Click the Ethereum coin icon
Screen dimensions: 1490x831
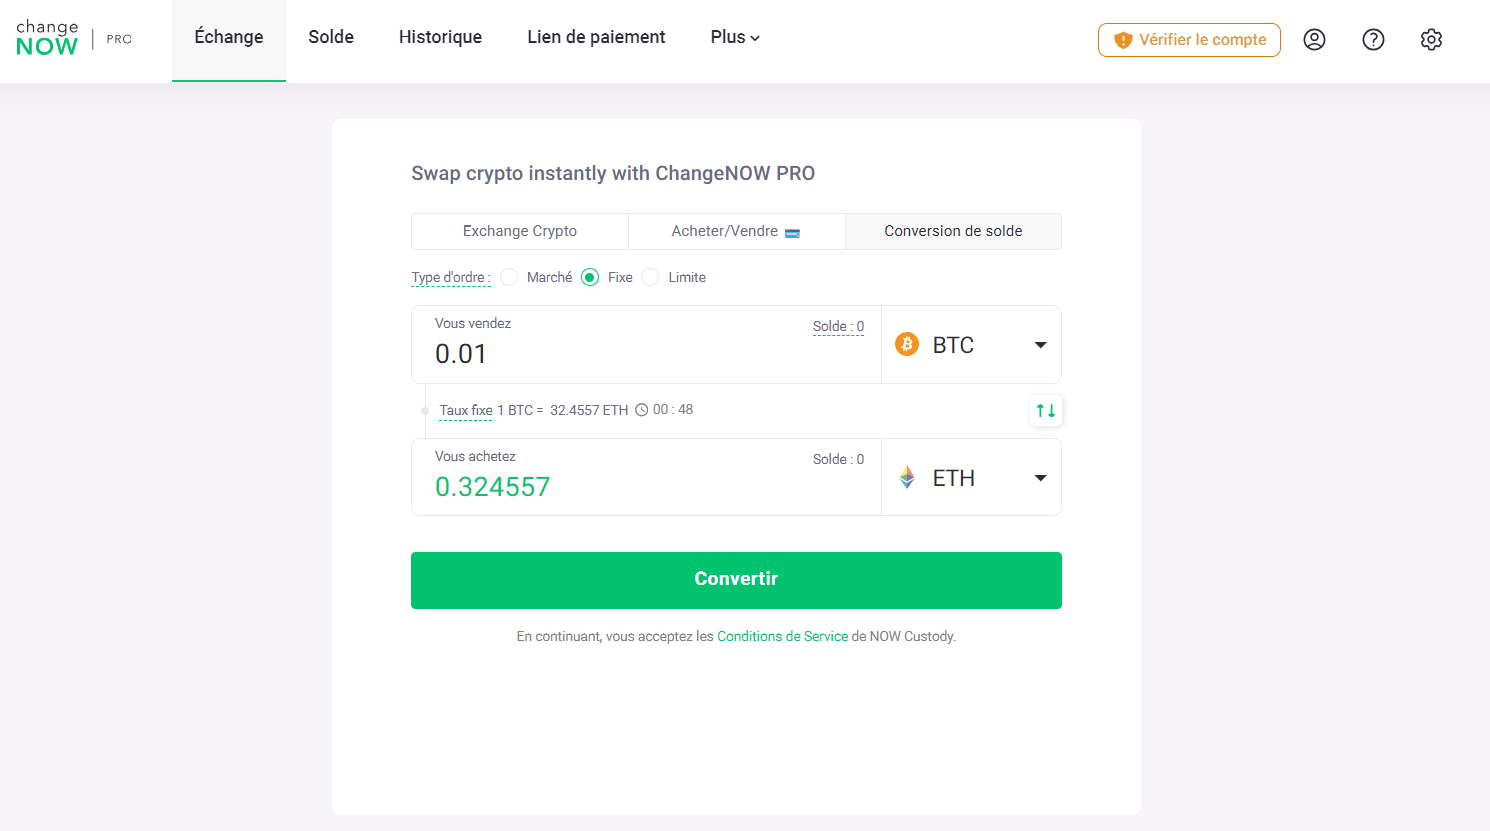906,477
